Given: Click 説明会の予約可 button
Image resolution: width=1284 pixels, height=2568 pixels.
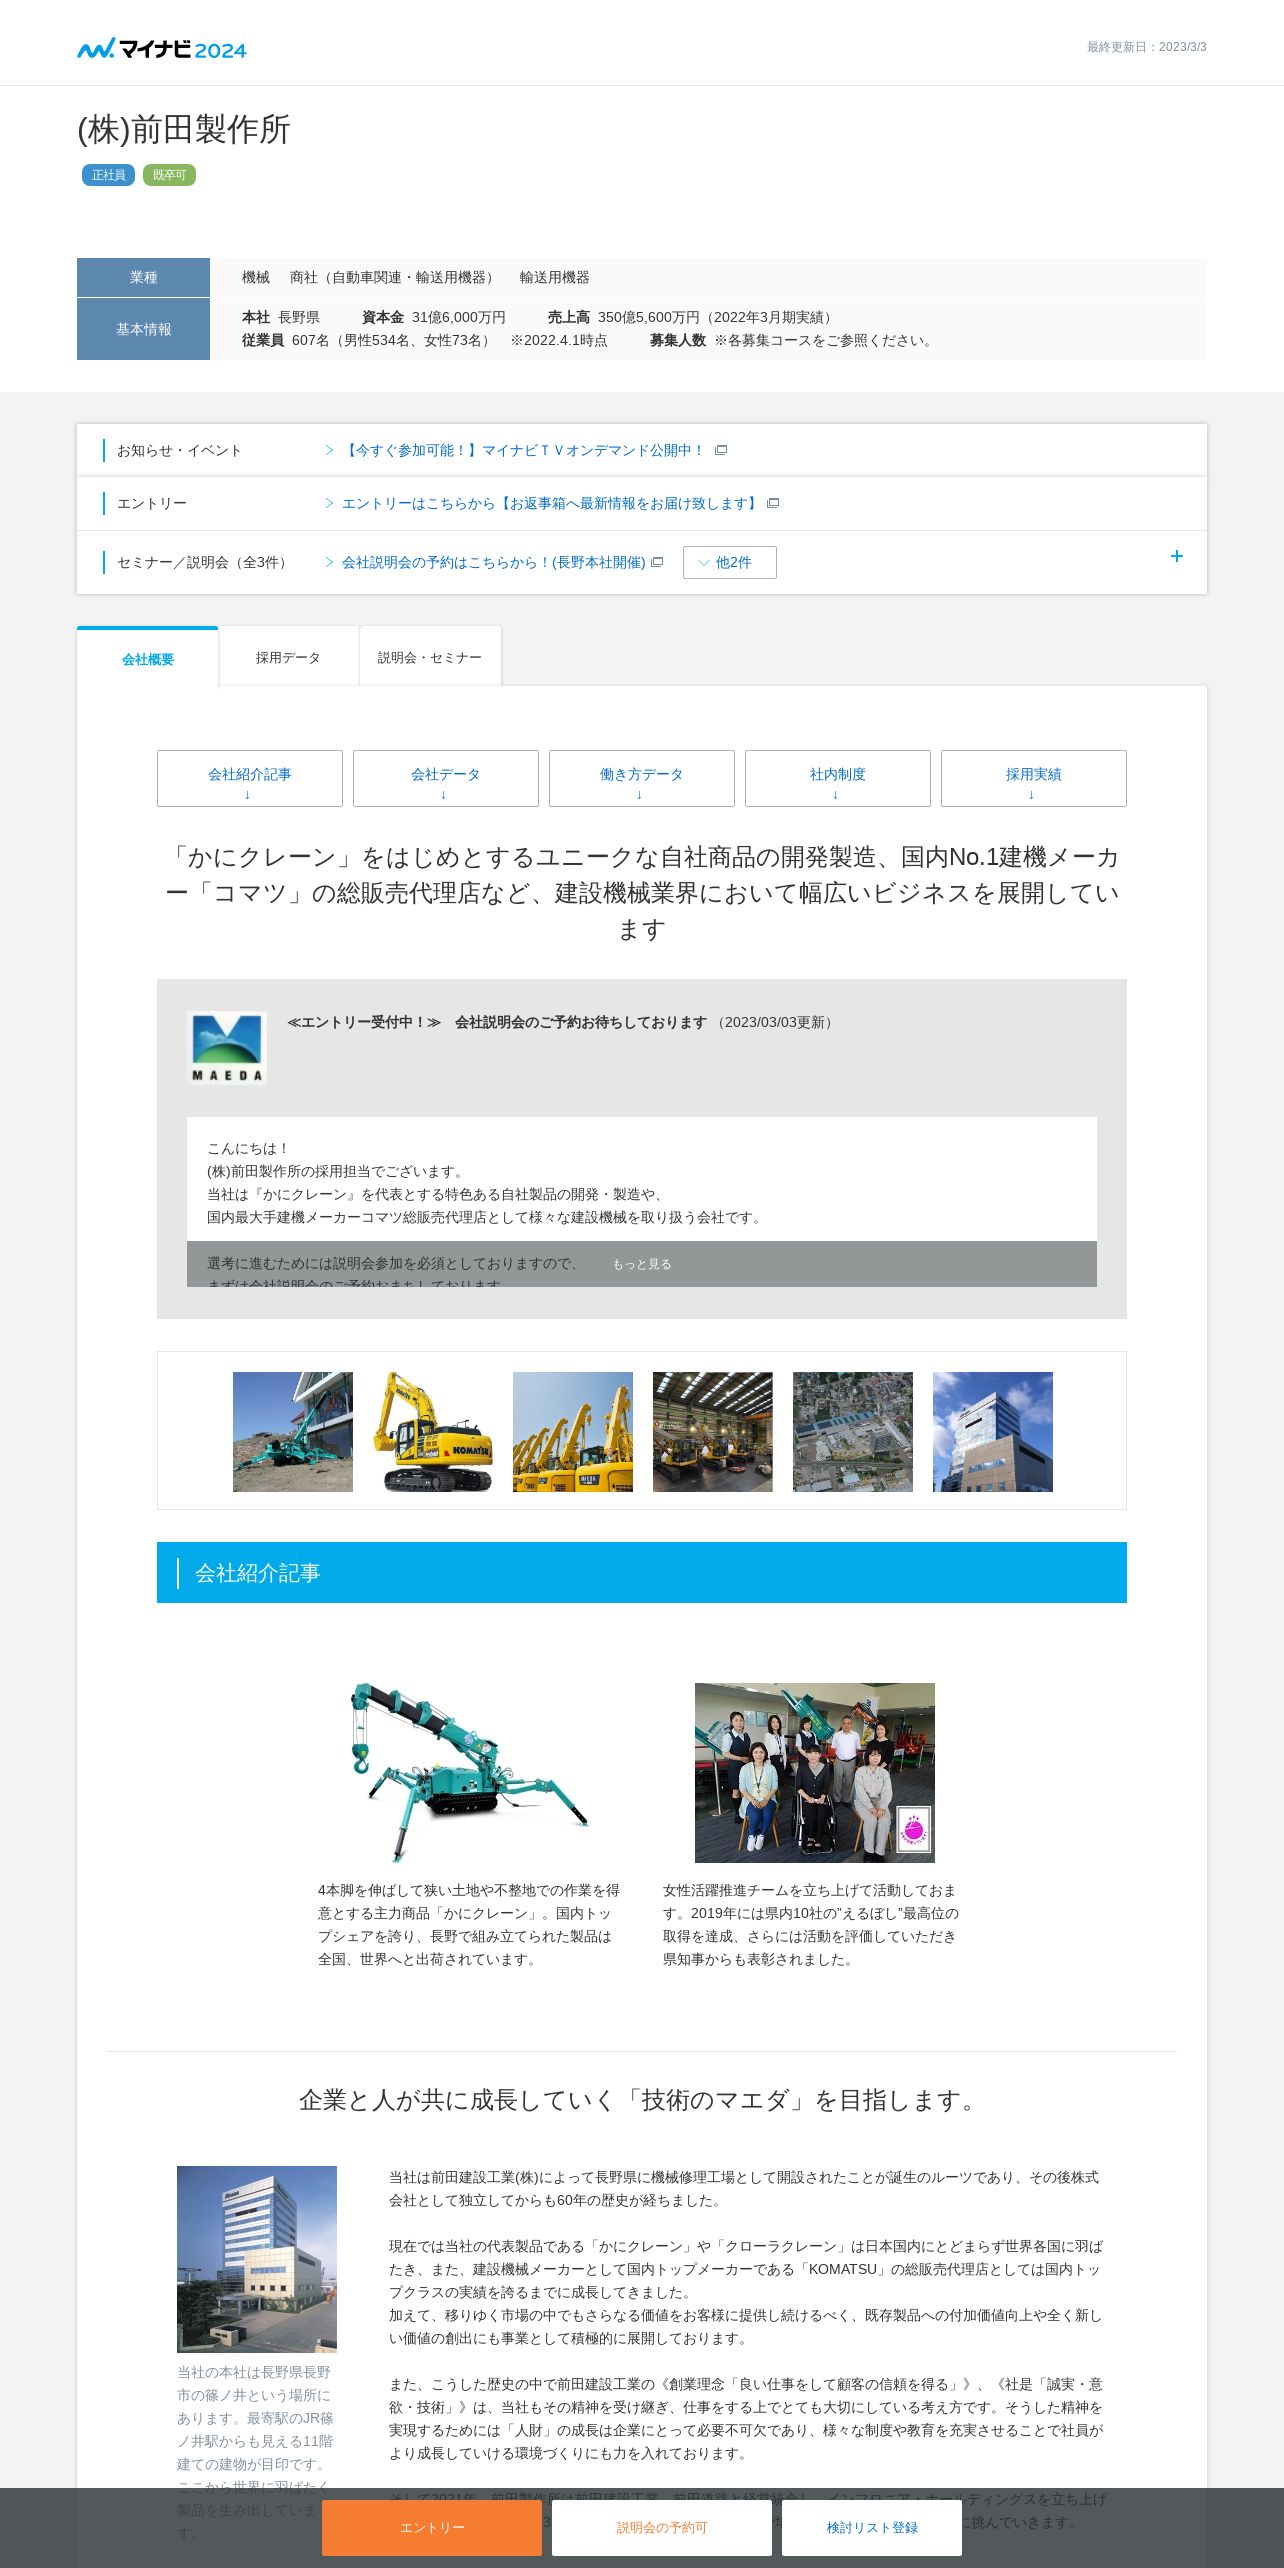Looking at the screenshot, I should 662,2527.
